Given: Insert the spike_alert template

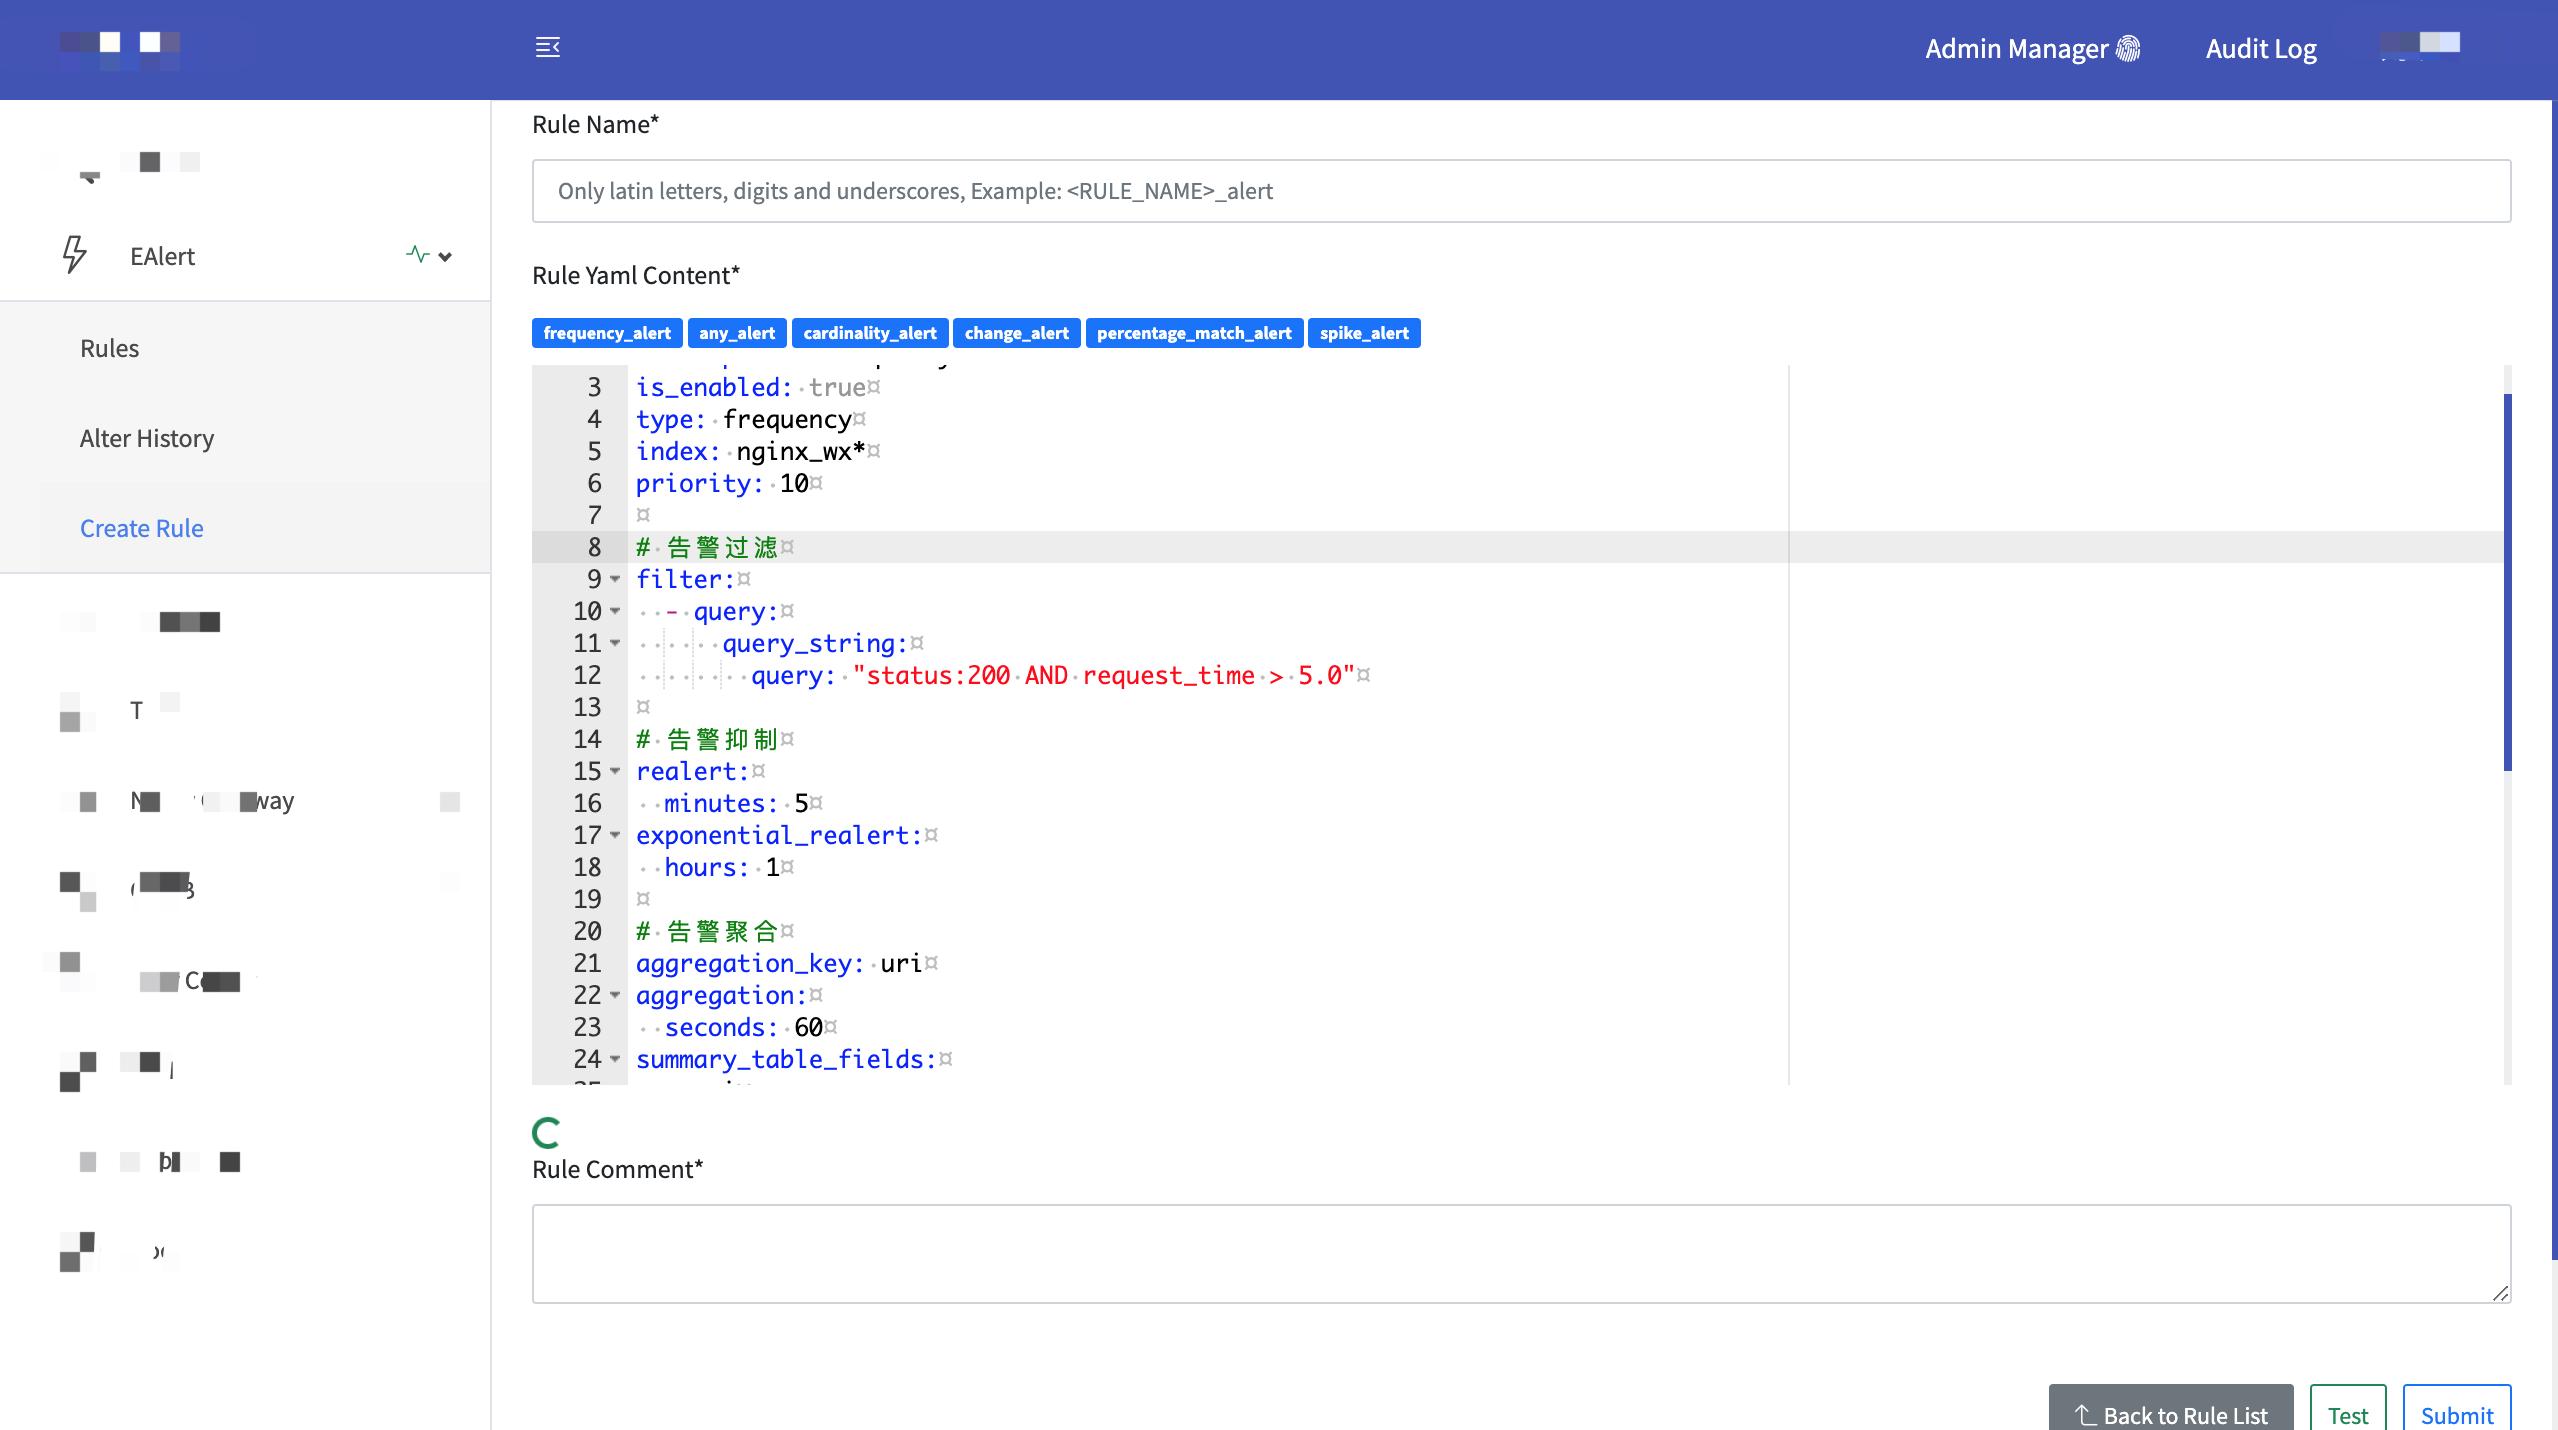Looking at the screenshot, I should point(1364,333).
